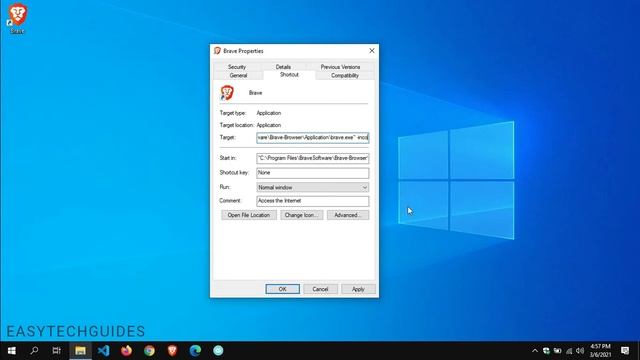Screen dimensions: 640x360
Task: Click the 'Target type:' label
Action: (x=233, y=113)
